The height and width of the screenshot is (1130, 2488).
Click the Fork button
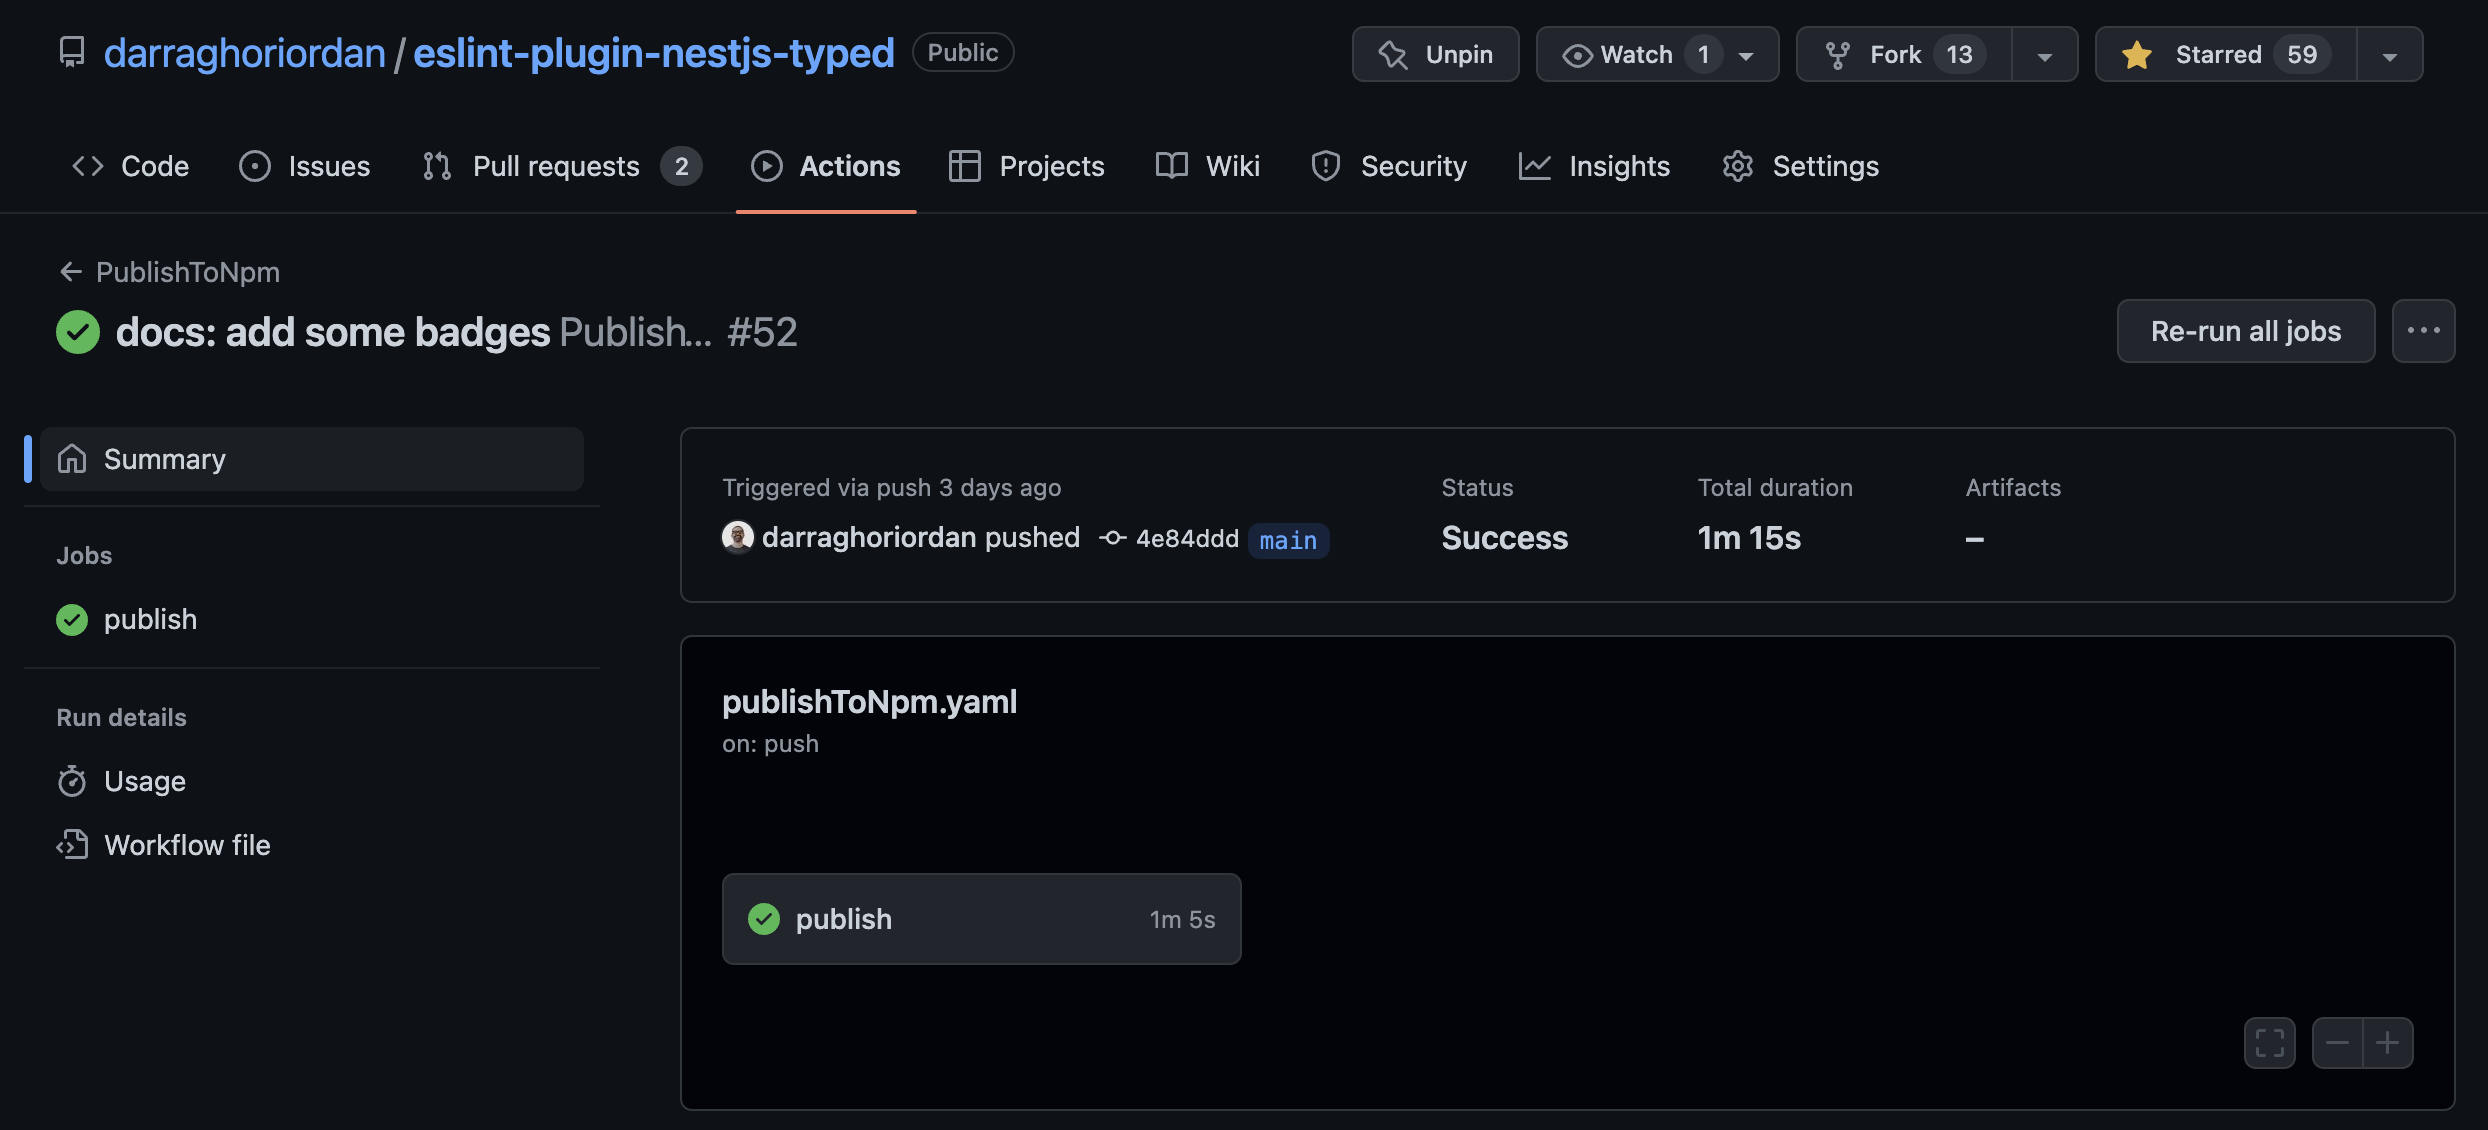click(x=1904, y=54)
